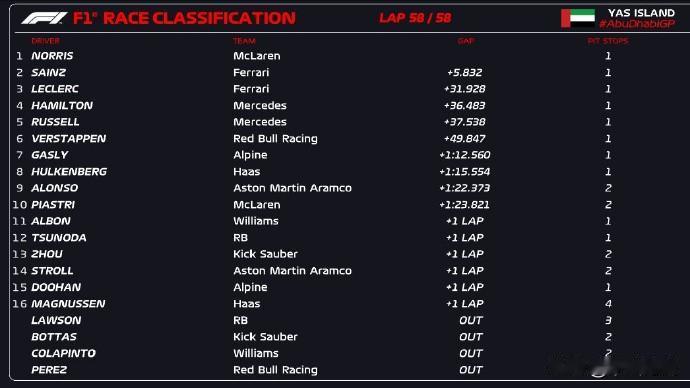Select NORRIS in first place
The width and height of the screenshot is (690, 388).
(x=52, y=56)
